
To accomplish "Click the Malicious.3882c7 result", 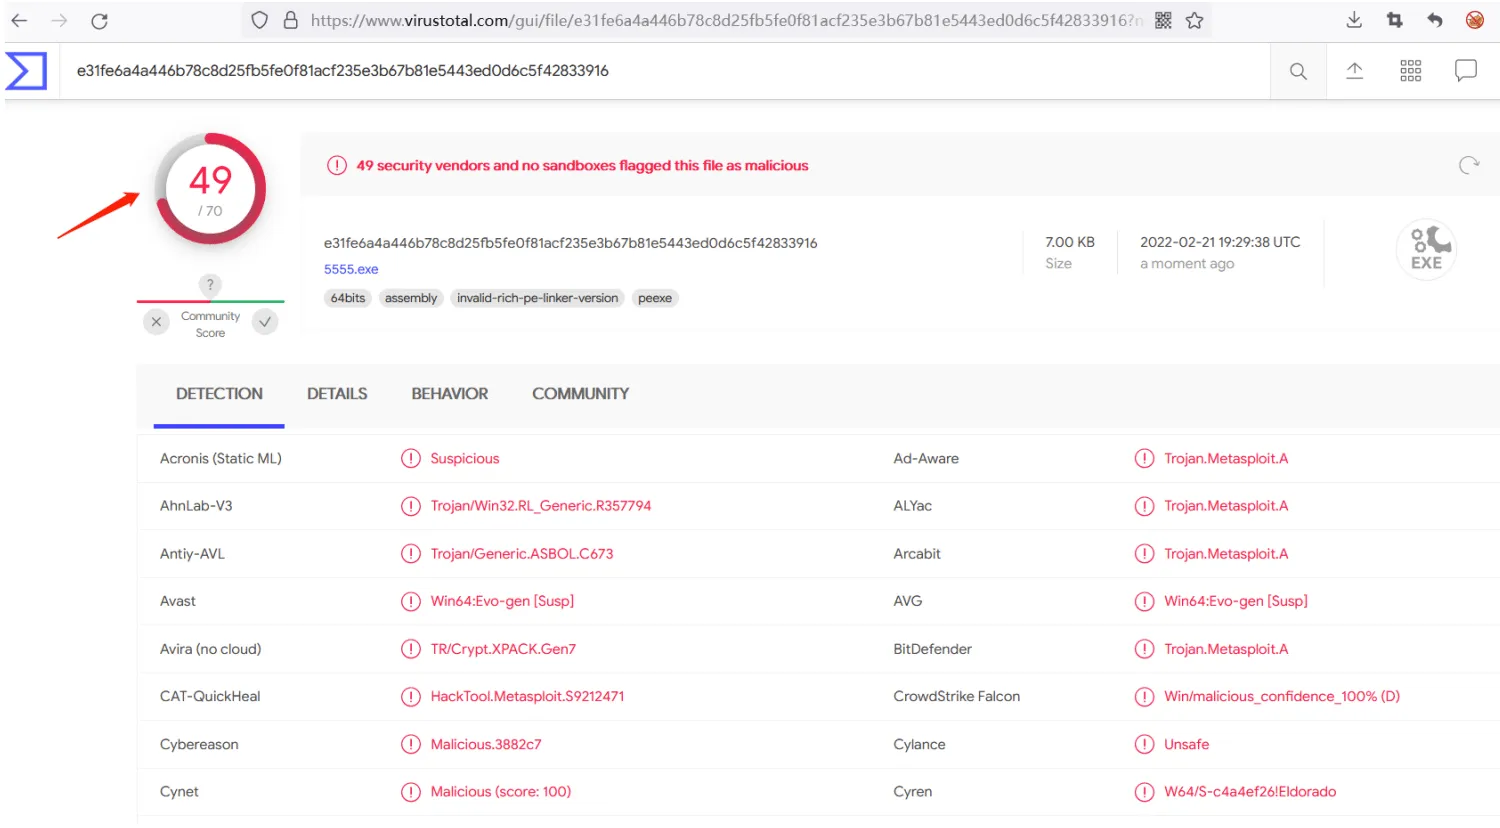I will pos(486,745).
